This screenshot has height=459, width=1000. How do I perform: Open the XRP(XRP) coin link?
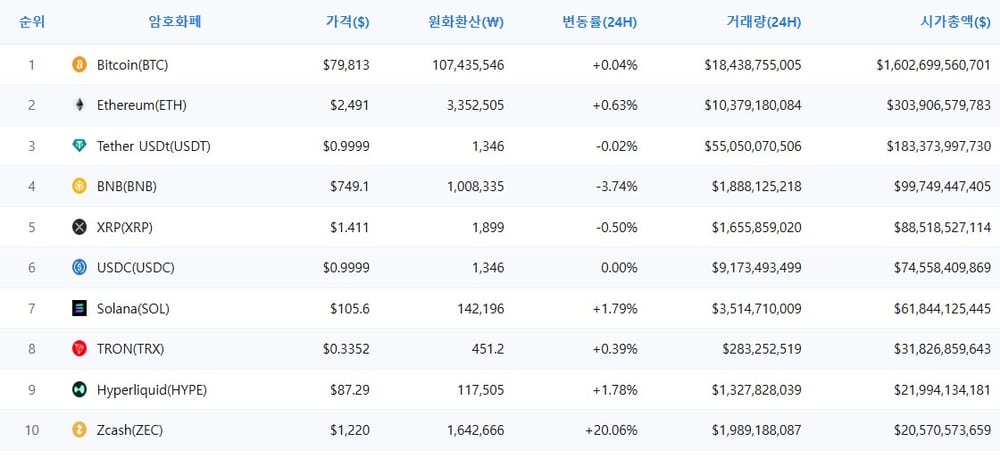125,227
